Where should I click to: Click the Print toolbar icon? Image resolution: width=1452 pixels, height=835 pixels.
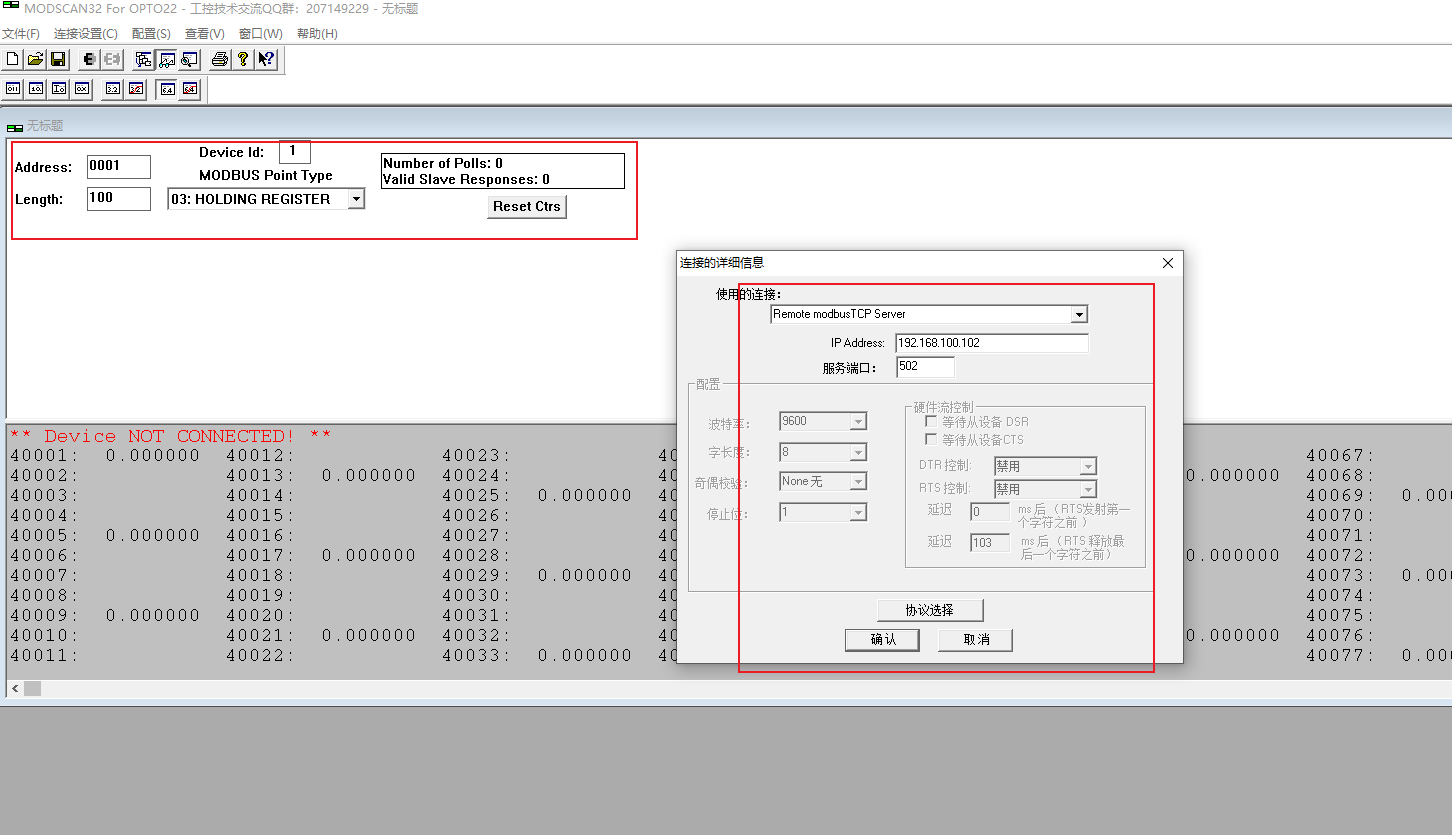219,60
